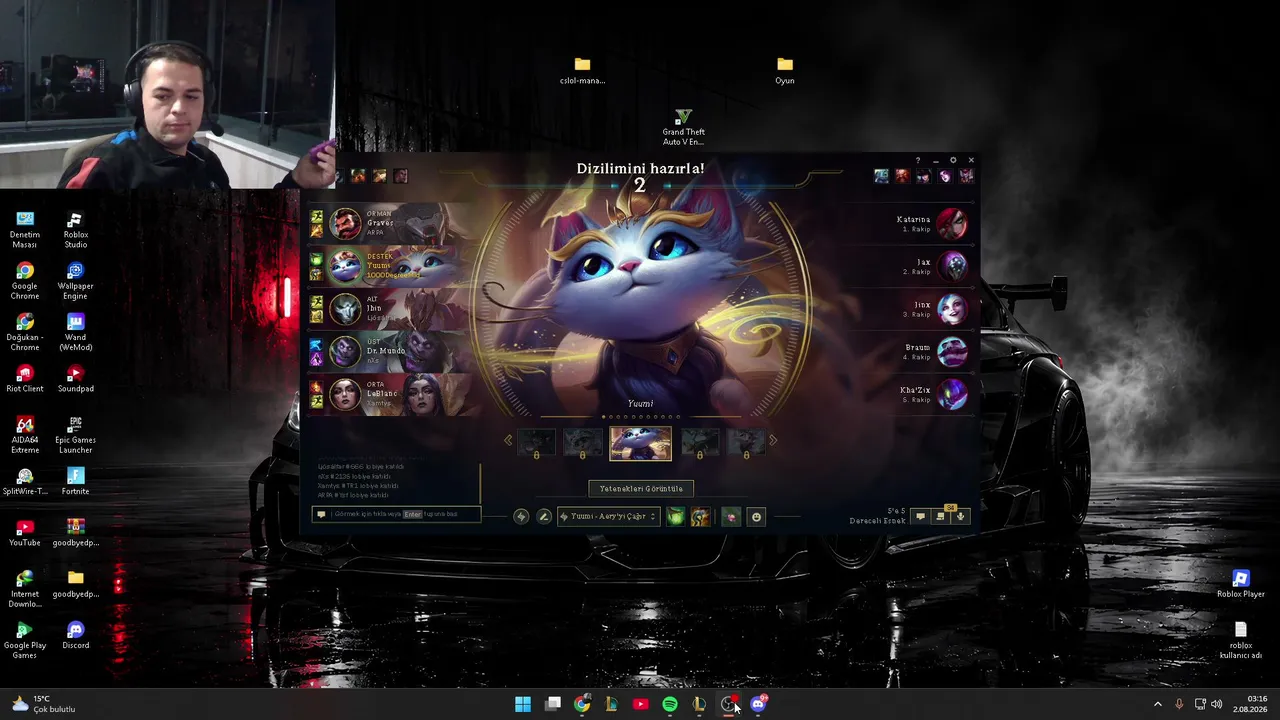This screenshot has height=720, width=1280.
Task: Open the taskbar volume control
Action: pyautogui.click(x=1217, y=704)
